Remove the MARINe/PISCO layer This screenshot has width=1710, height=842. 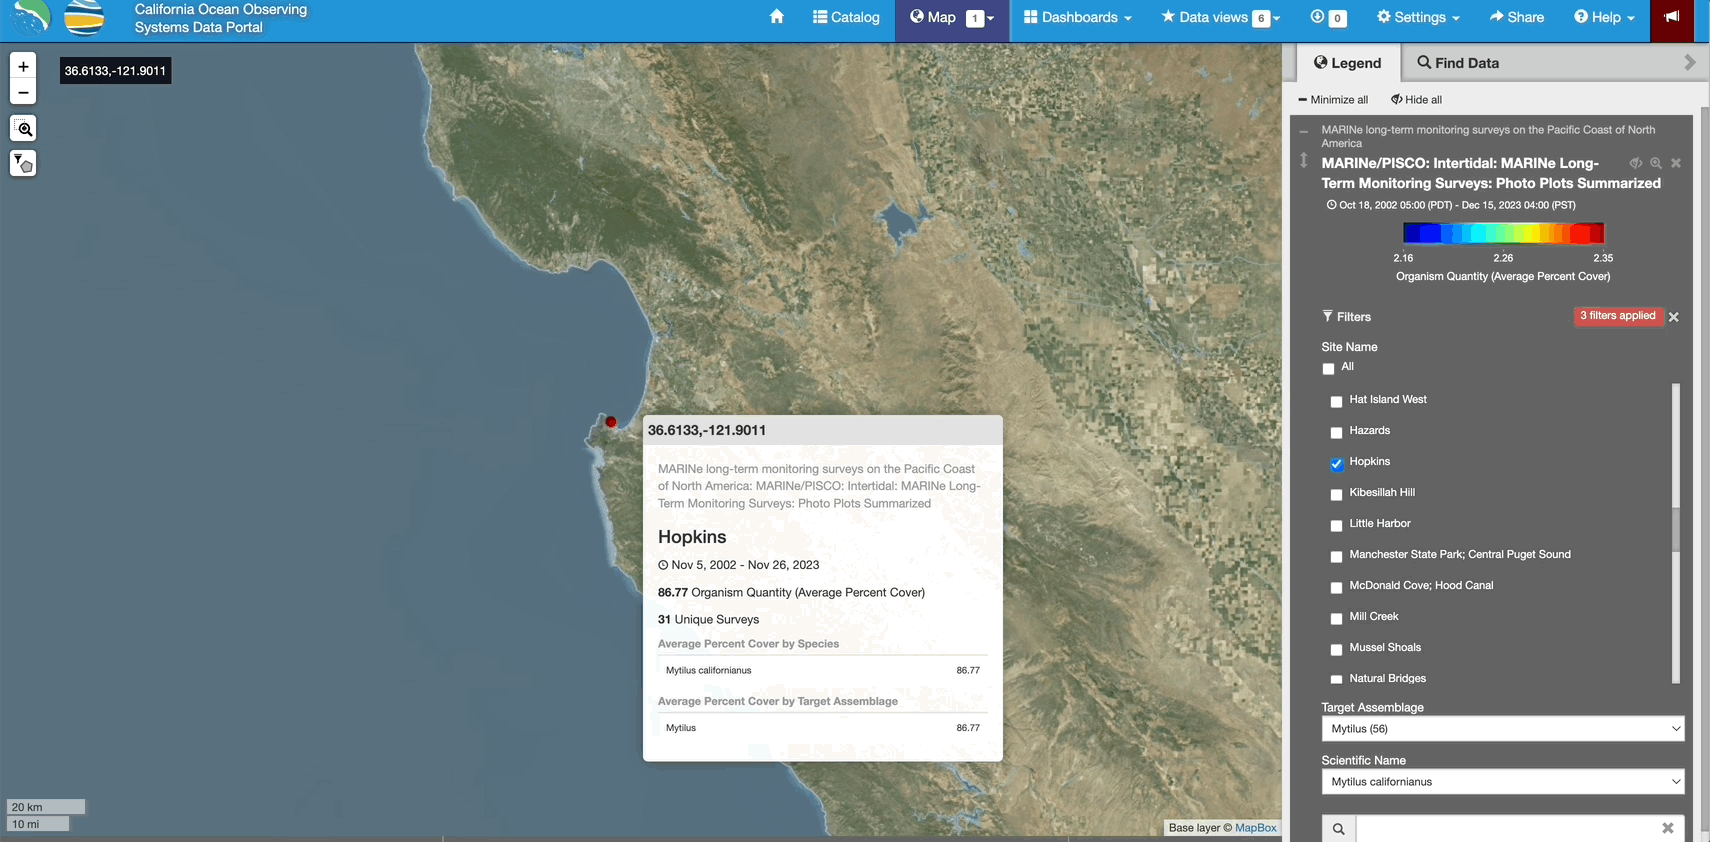pos(1676,163)
